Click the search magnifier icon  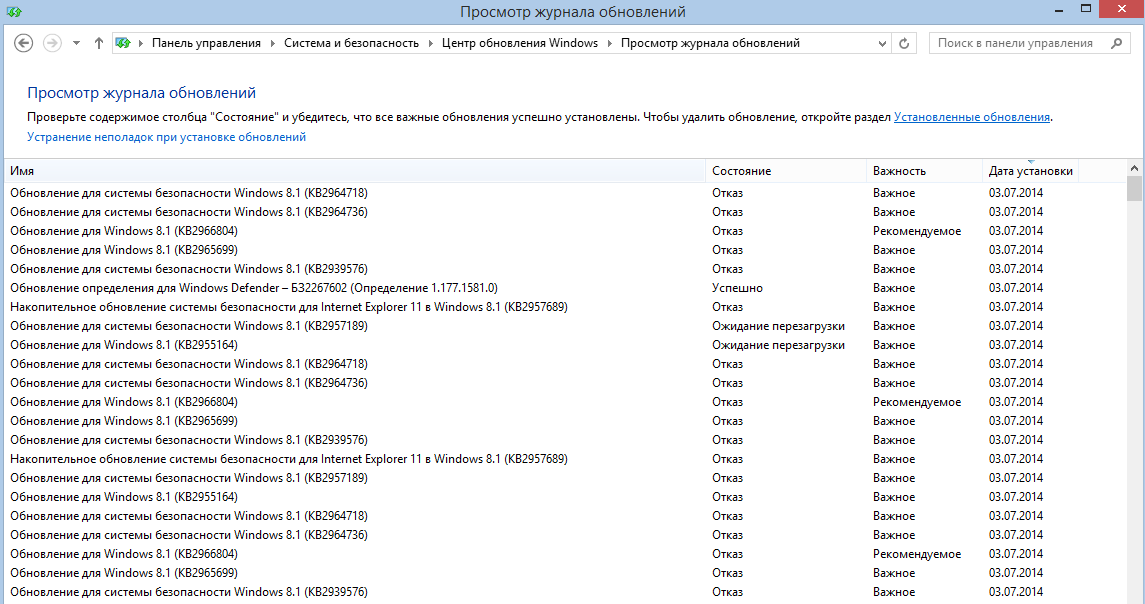coord(1117,43)
